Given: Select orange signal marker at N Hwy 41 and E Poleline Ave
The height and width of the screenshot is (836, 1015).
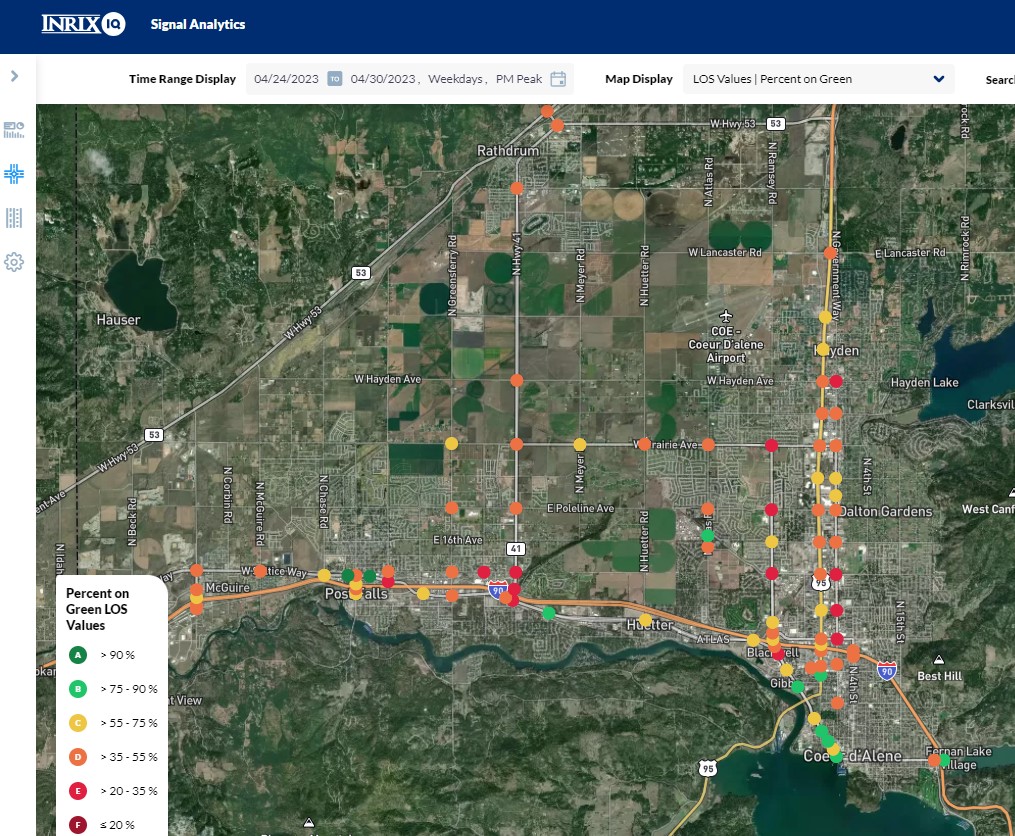Looking at the screenshot, I should [x=516, y=508].
